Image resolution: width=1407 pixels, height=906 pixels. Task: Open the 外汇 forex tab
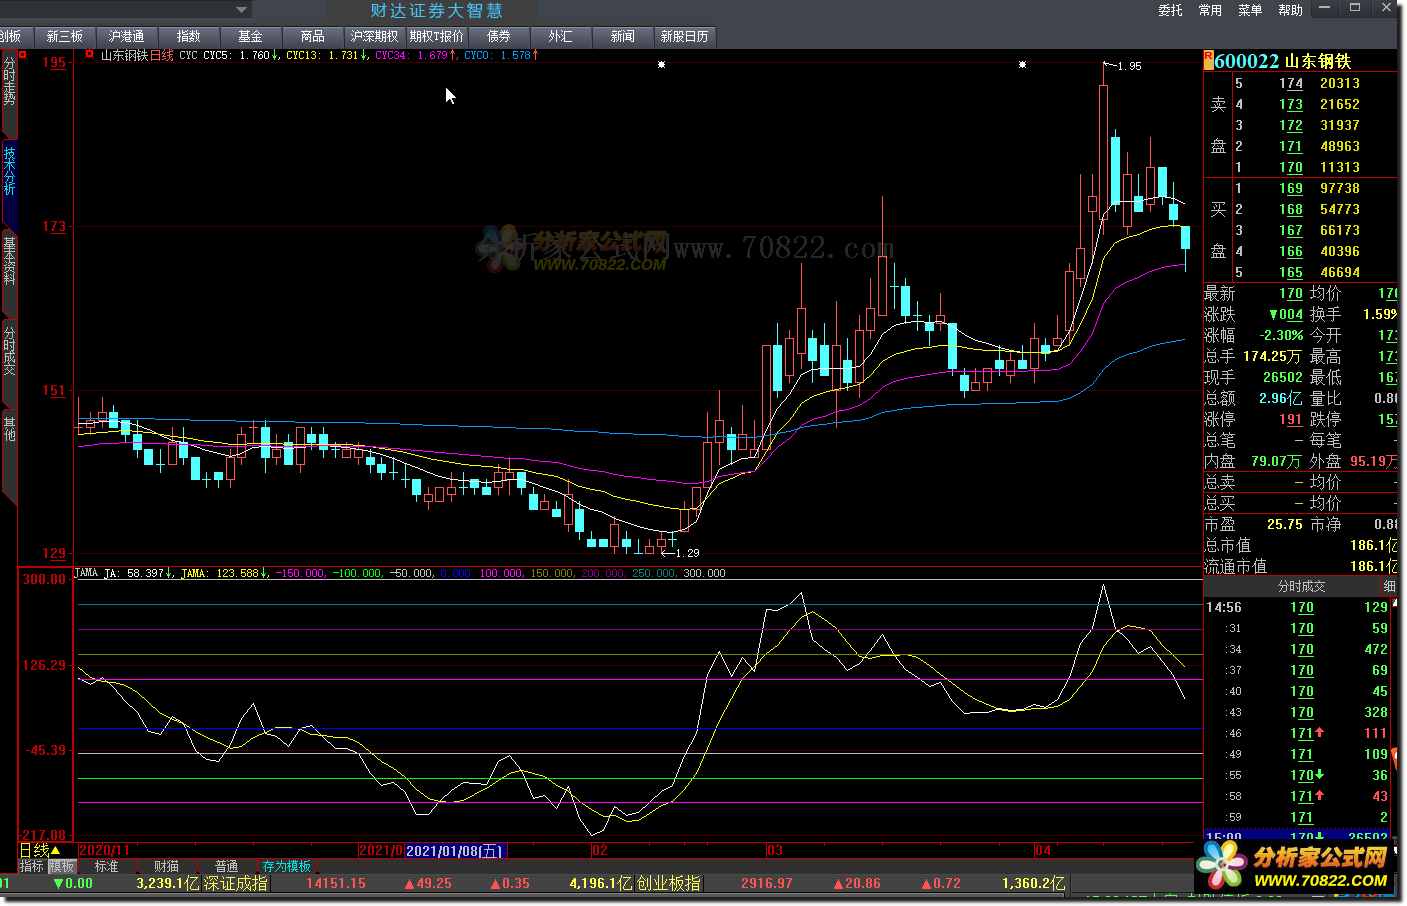[x=561, y=36]
